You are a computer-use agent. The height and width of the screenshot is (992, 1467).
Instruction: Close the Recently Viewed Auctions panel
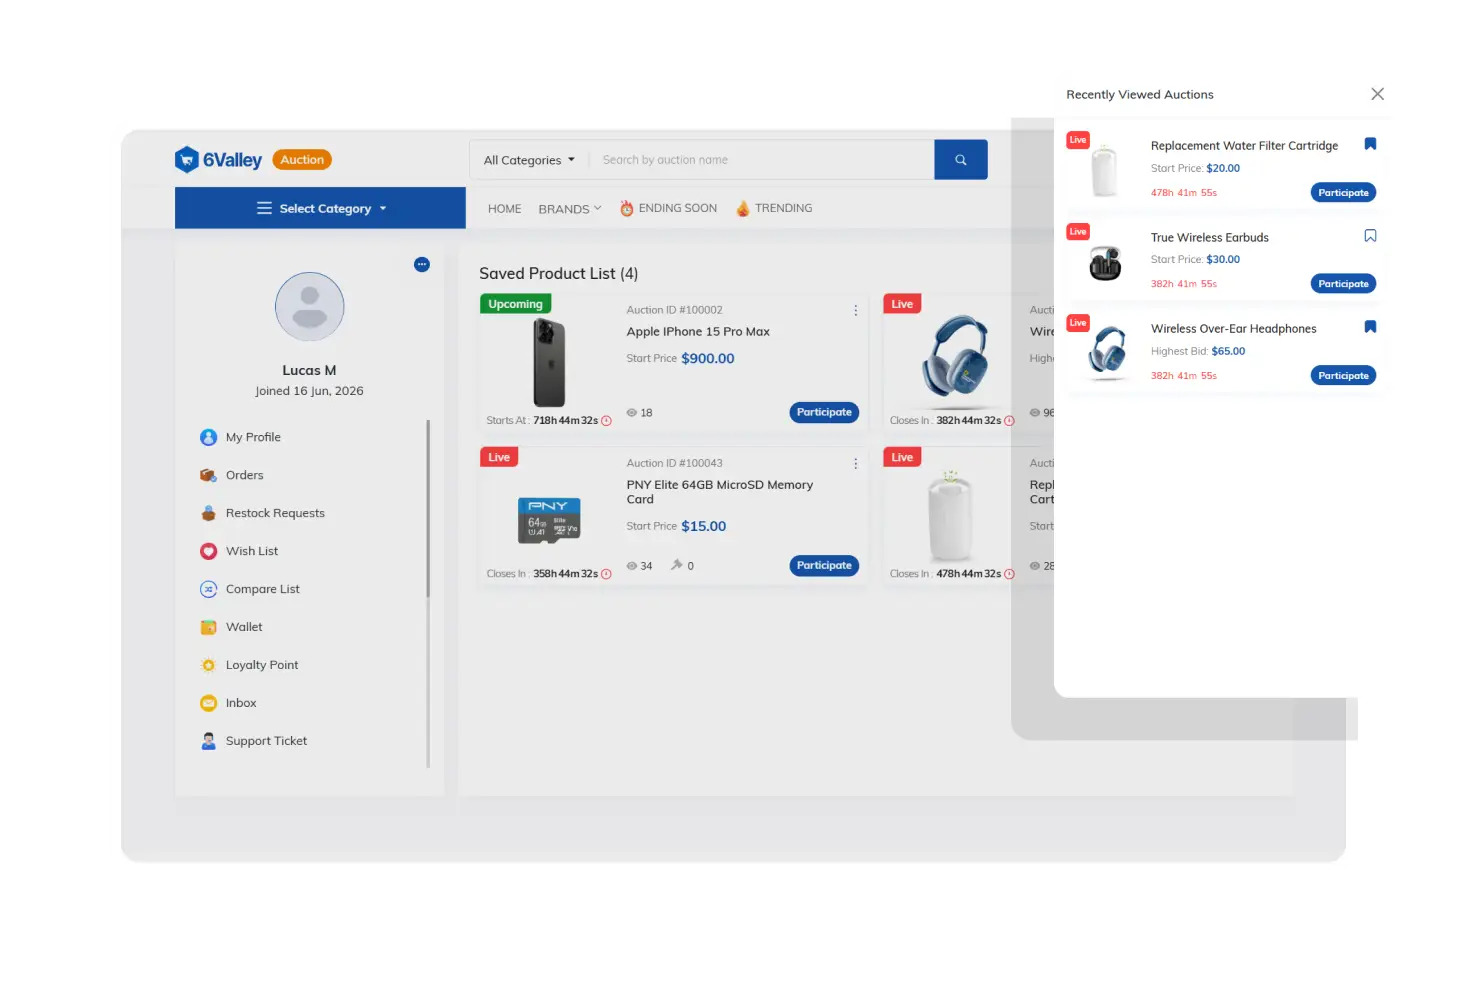click(1377, 94)
